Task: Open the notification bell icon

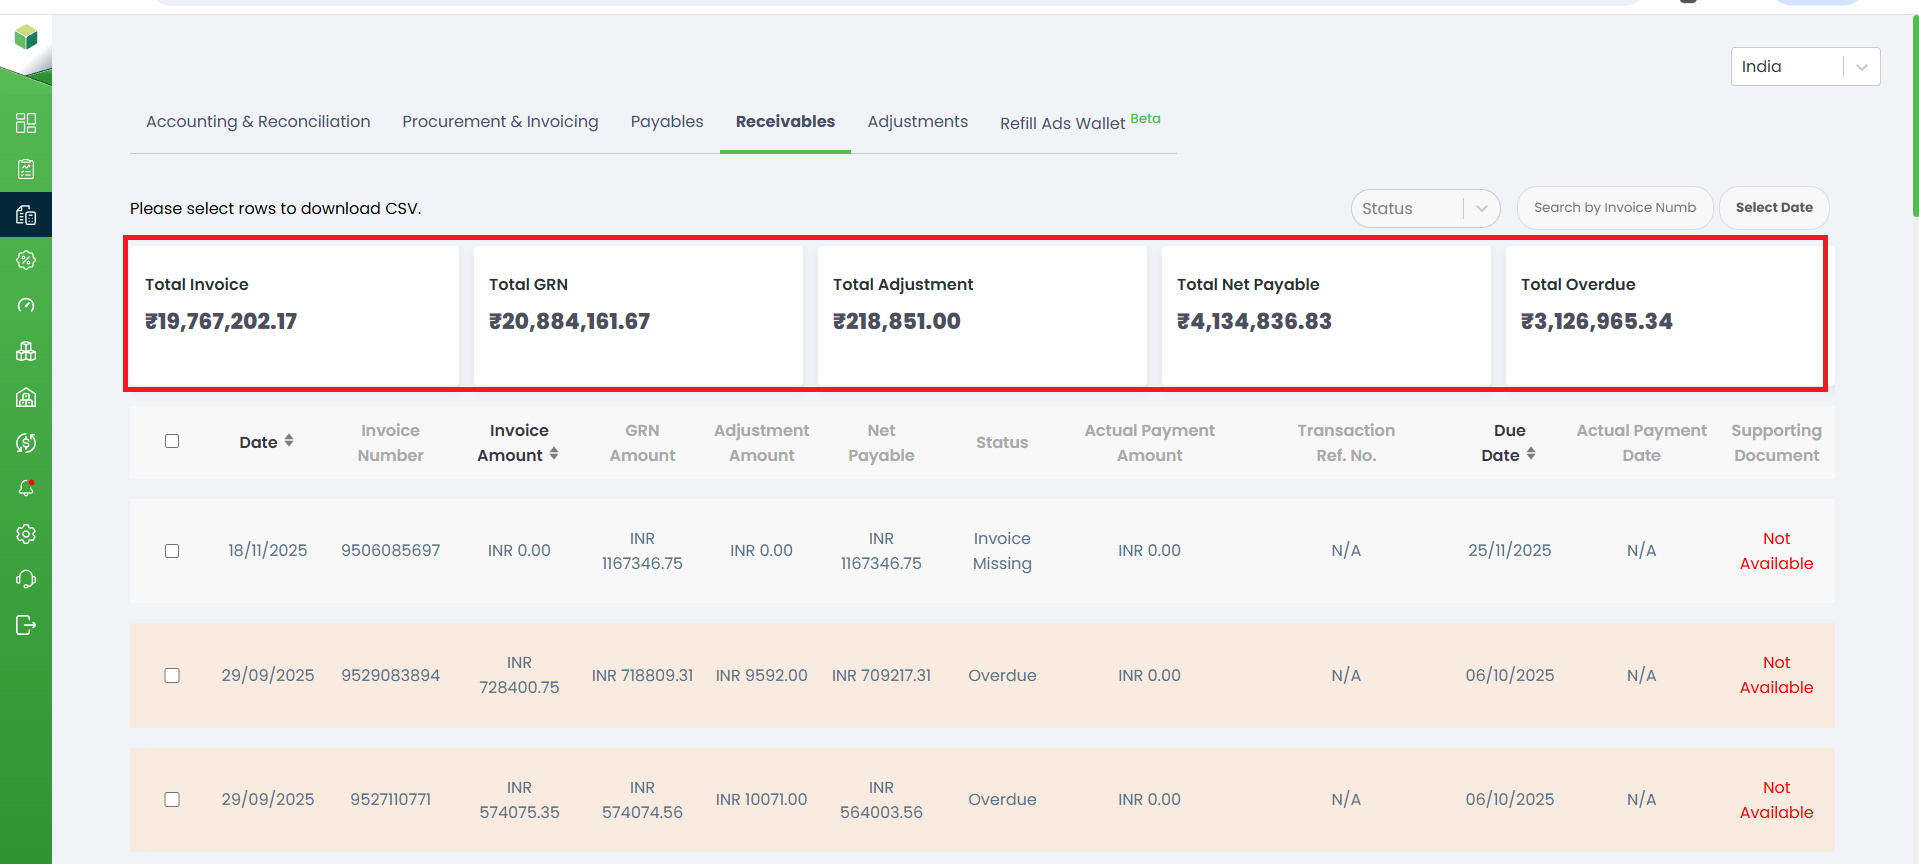Action: 26,488
